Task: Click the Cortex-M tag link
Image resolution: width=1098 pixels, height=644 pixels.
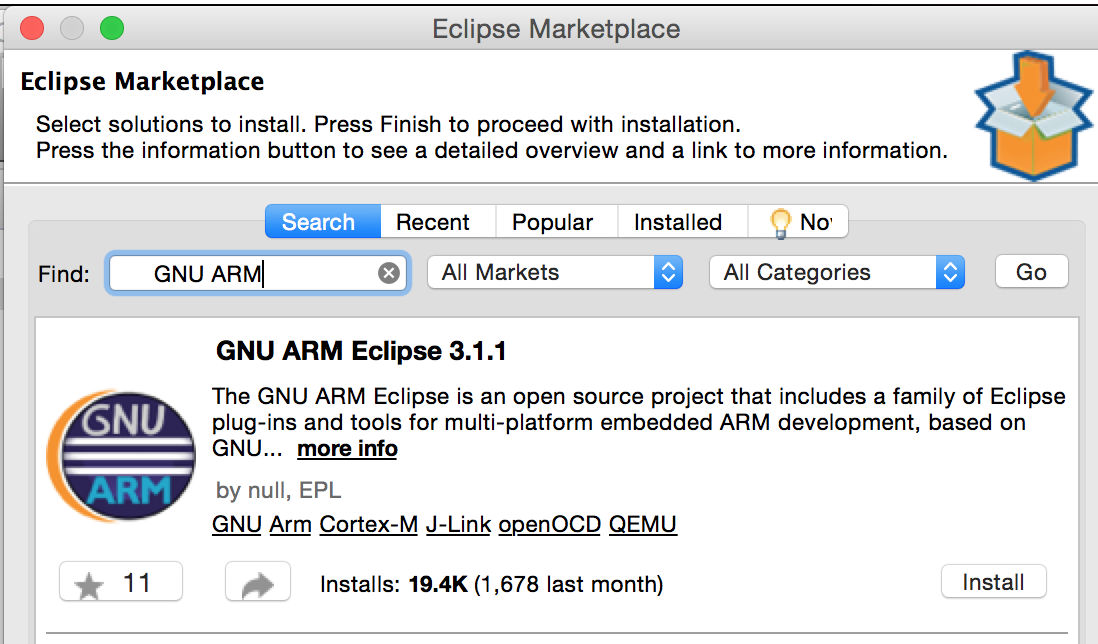Action: [x=368, y=524]
